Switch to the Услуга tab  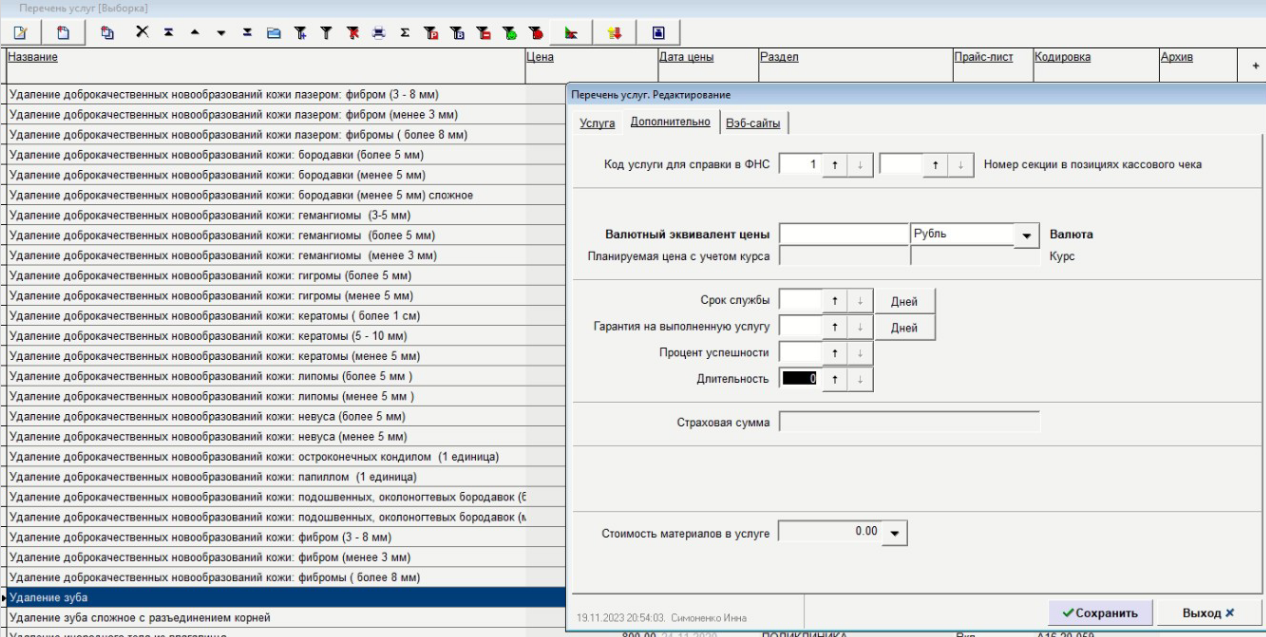coord(597,123)
